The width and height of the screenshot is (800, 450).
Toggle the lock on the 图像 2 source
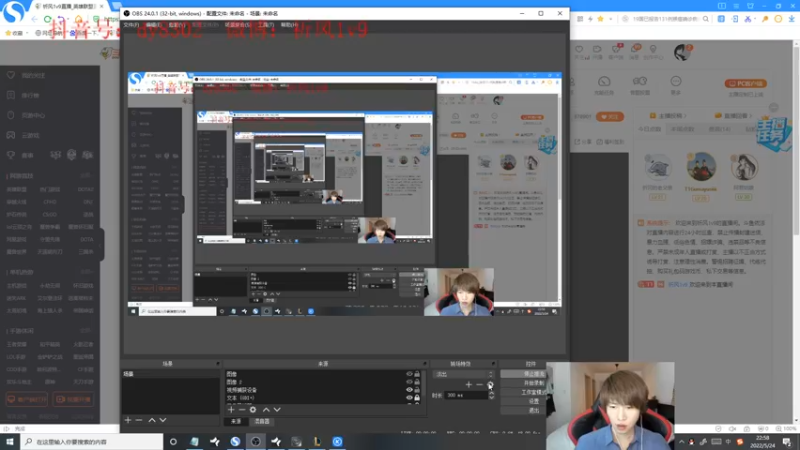pyautogui.click(x=417, y=382)
